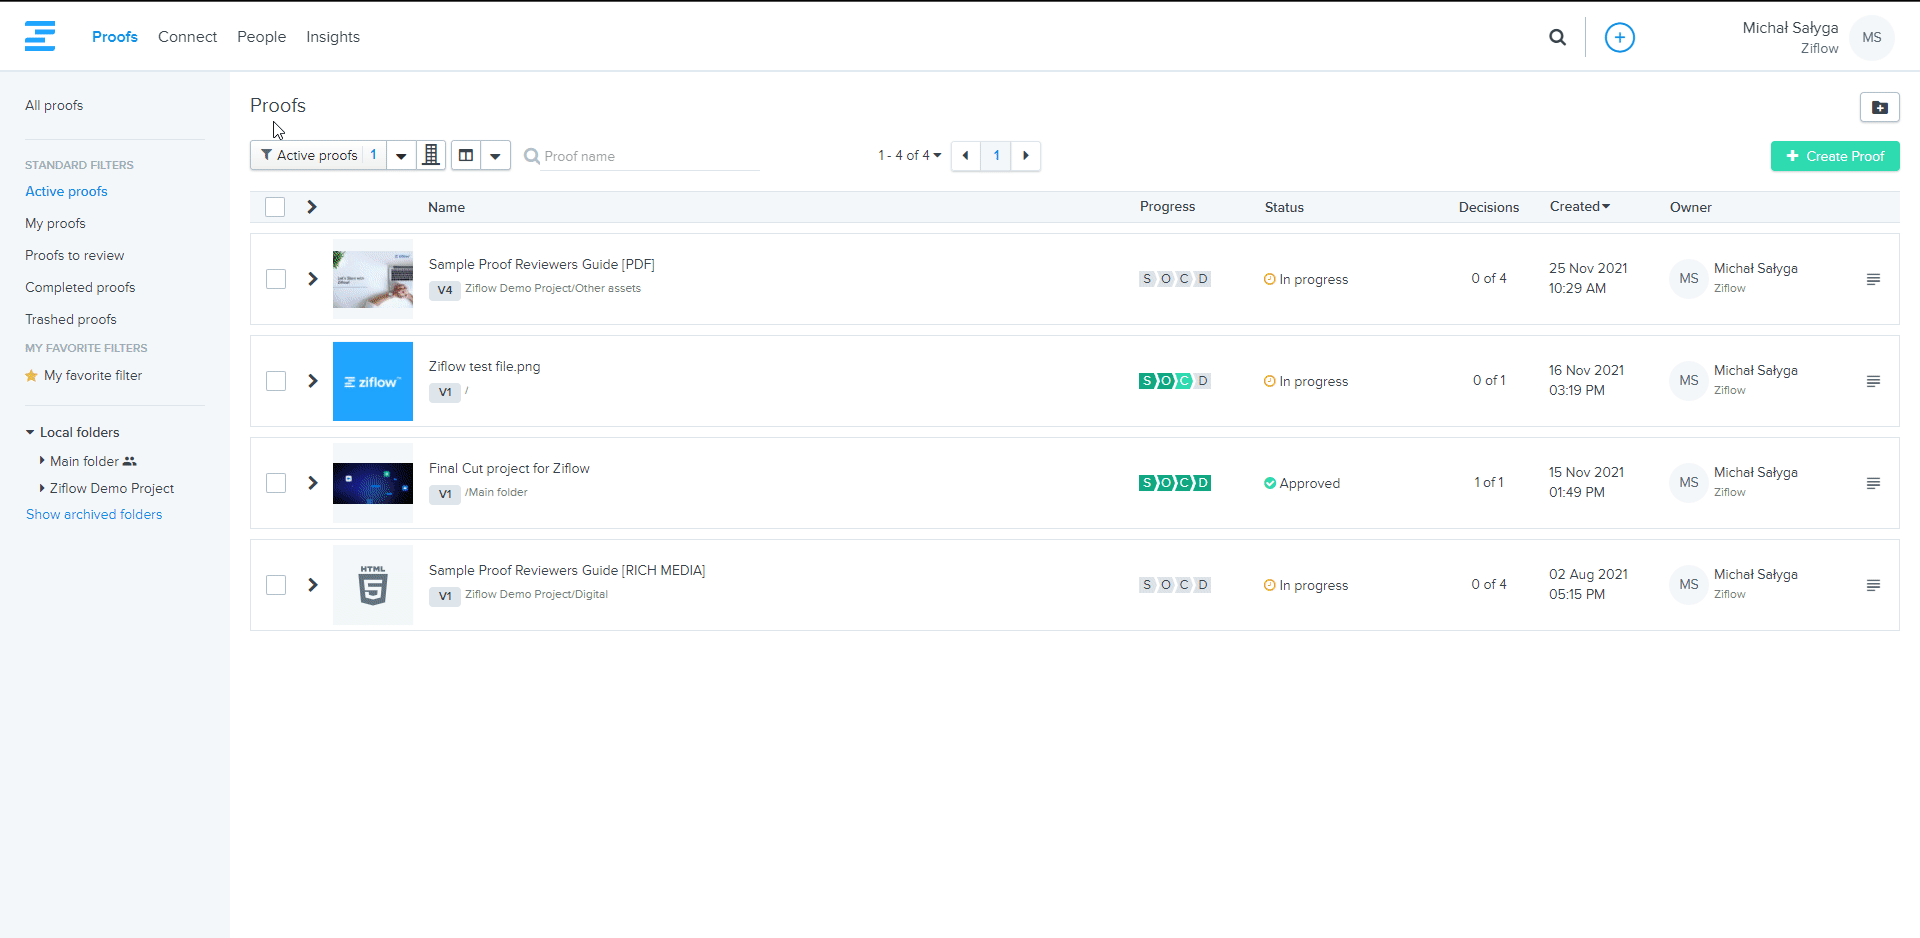The height and width of the screenshot is (938, 1920).
Task: Switch to the compact row density view icon
Action: 431,155
